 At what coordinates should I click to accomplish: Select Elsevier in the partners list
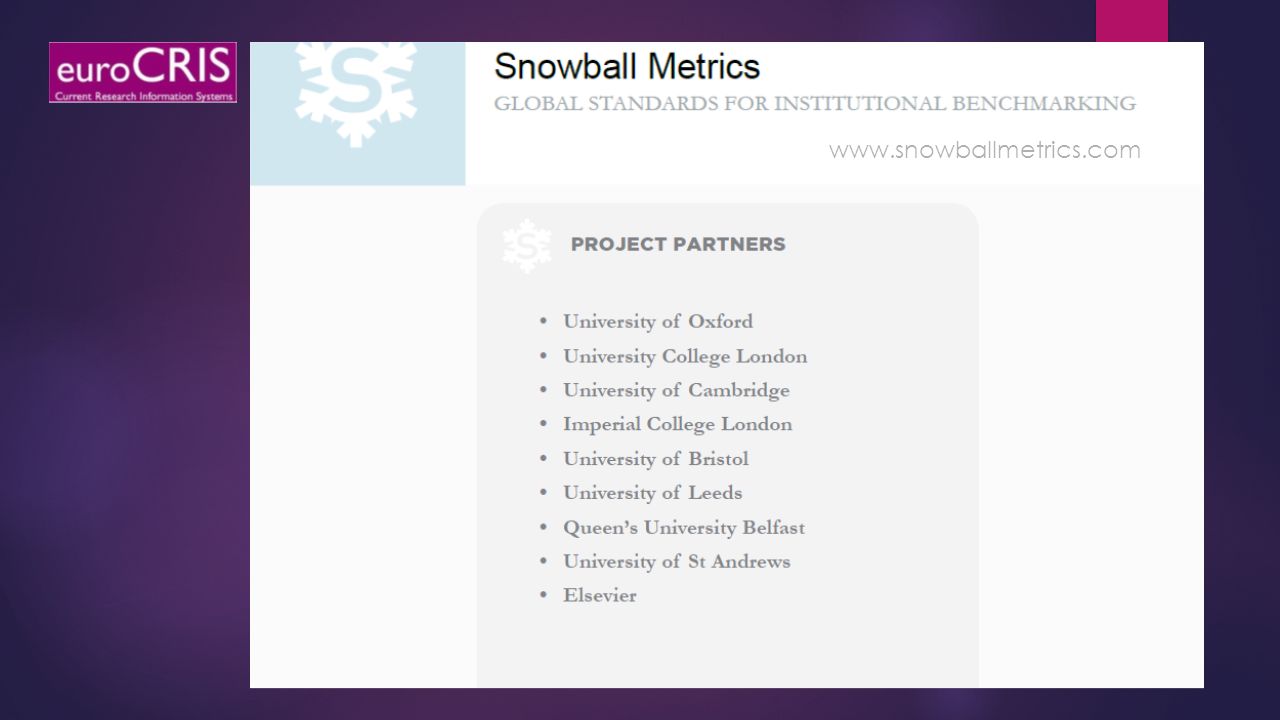[x=600, y=596]
